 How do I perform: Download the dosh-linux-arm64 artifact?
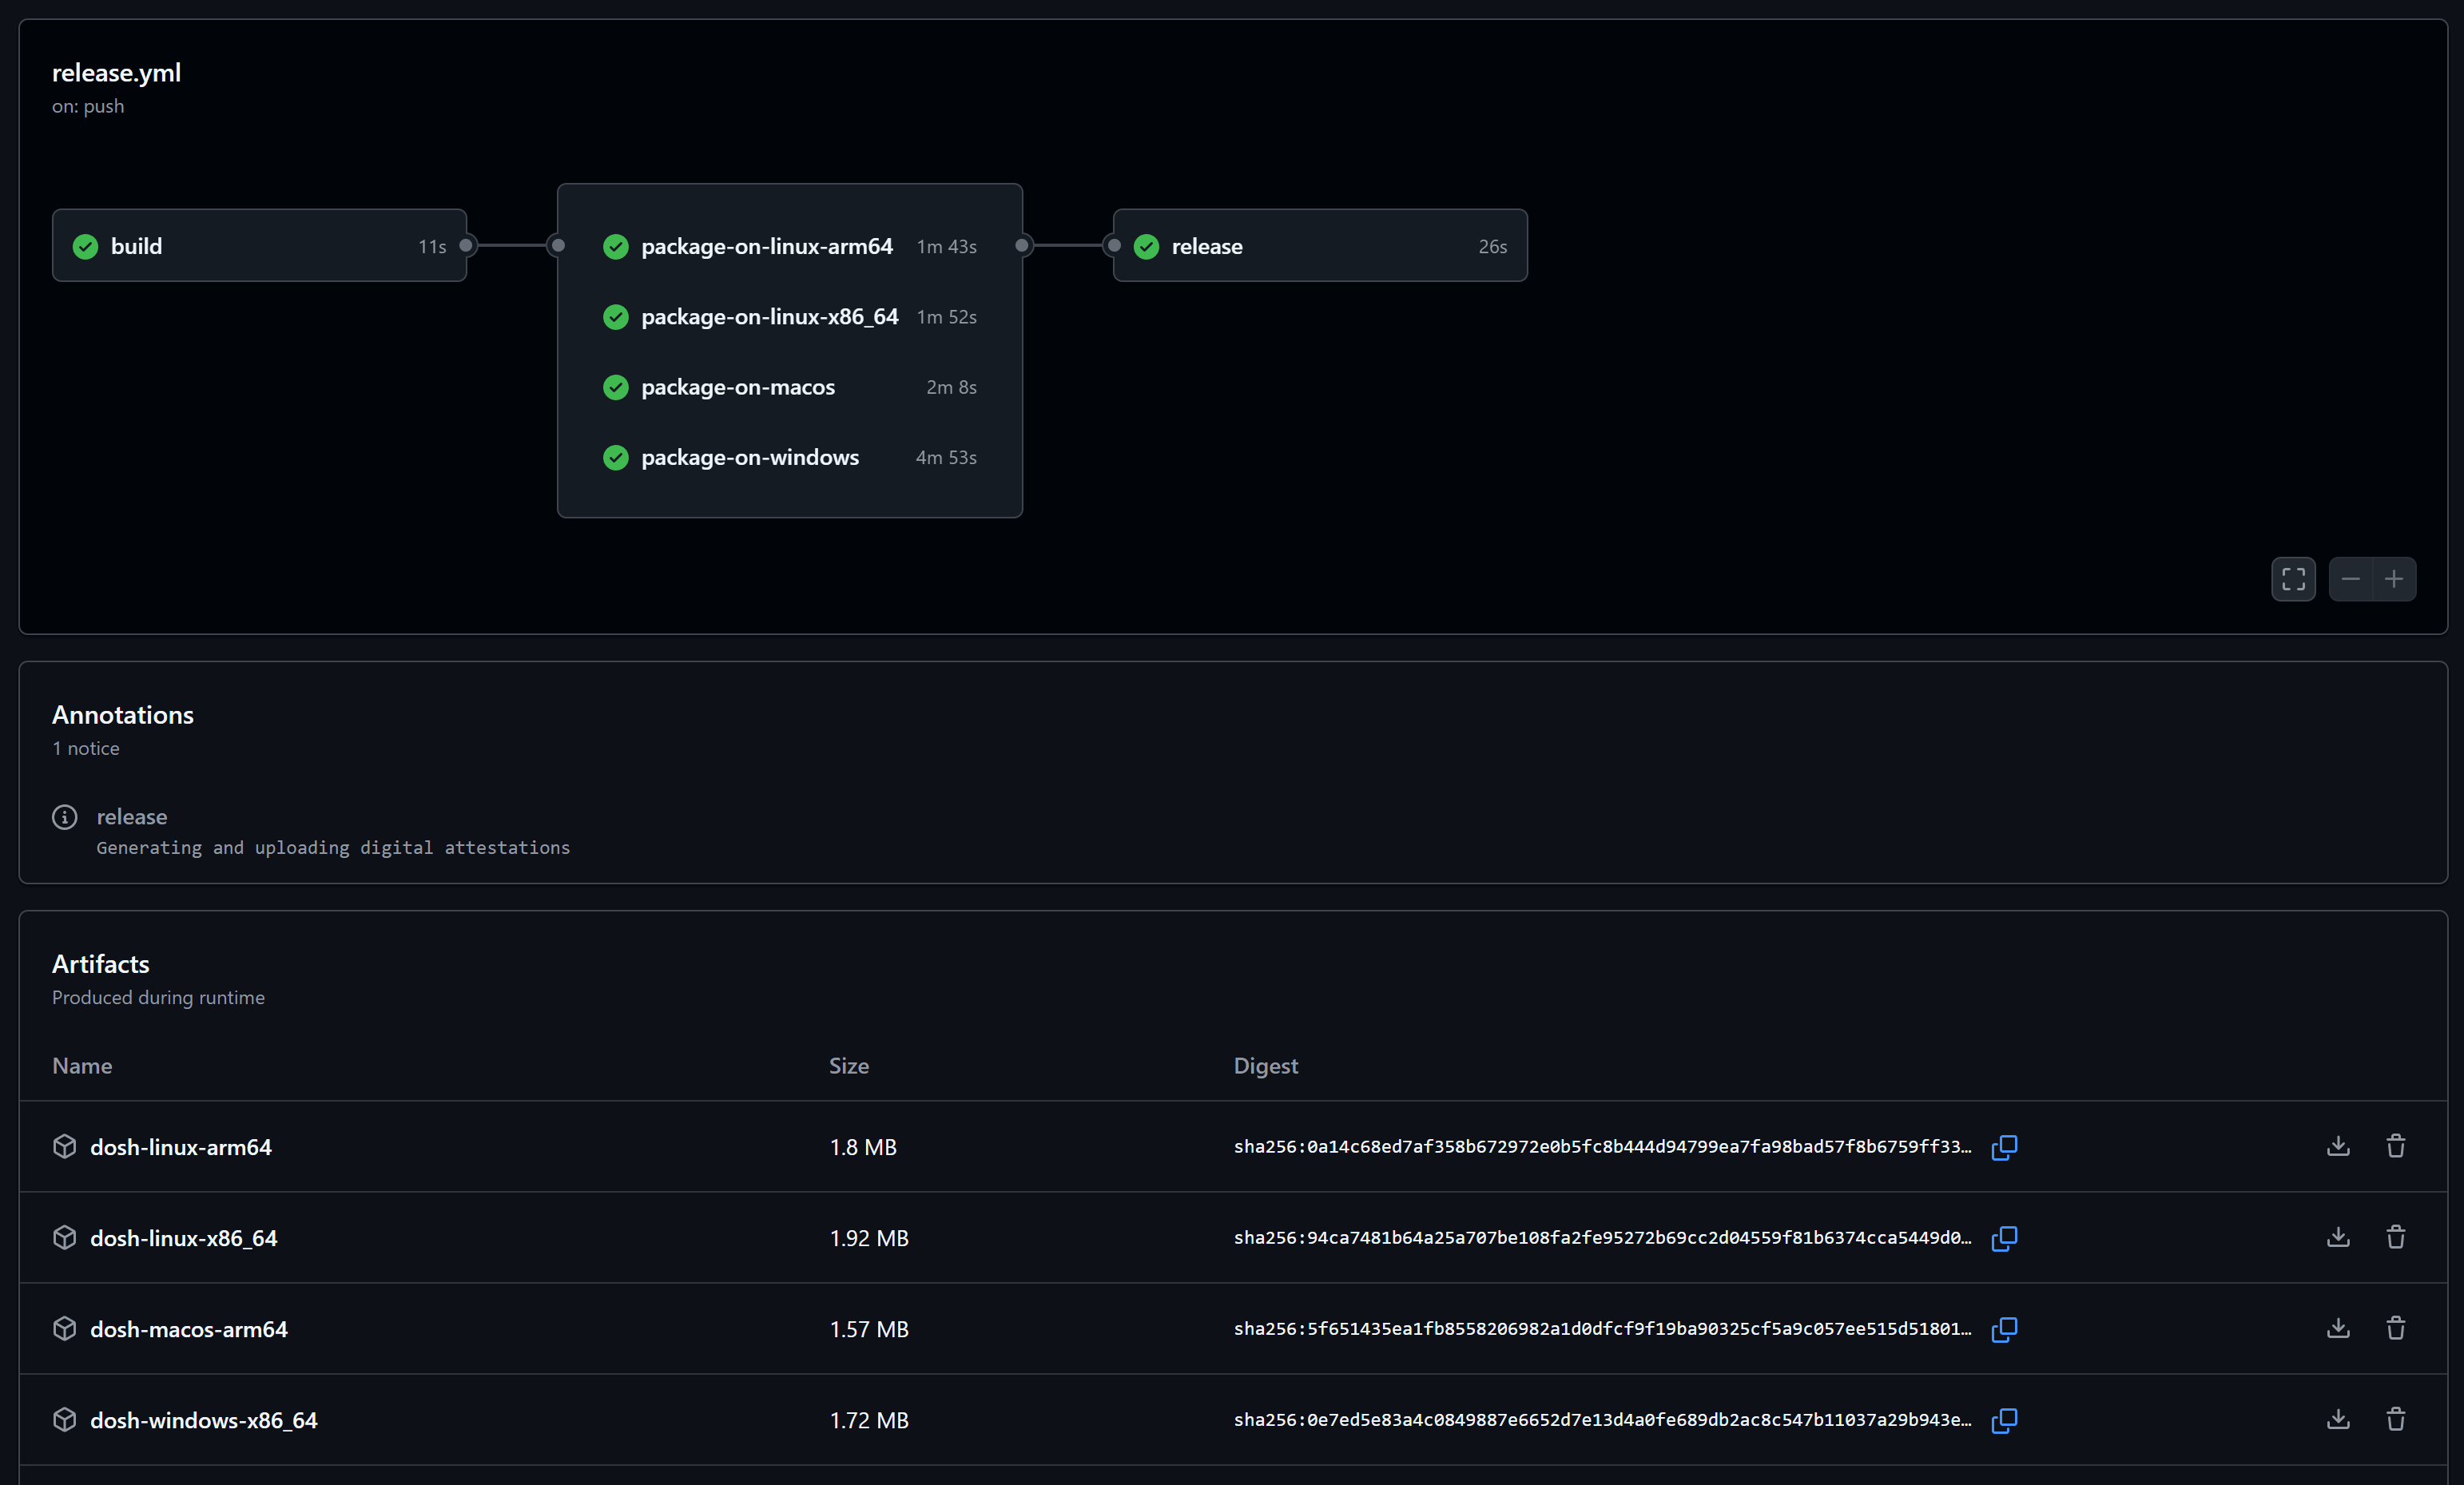point(2338,1146)
